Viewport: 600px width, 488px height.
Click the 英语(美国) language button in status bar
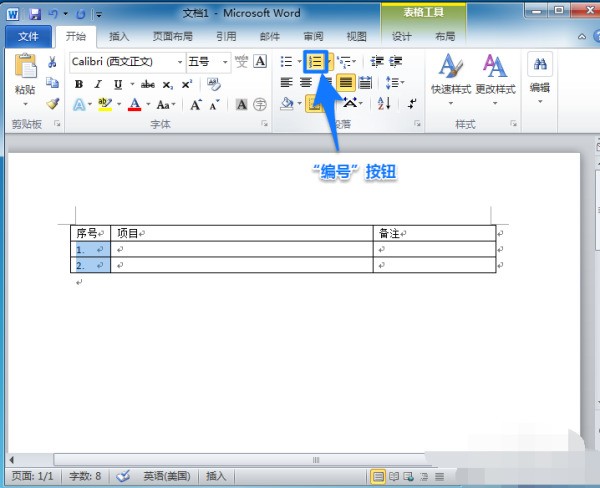[x=167, y=476]
